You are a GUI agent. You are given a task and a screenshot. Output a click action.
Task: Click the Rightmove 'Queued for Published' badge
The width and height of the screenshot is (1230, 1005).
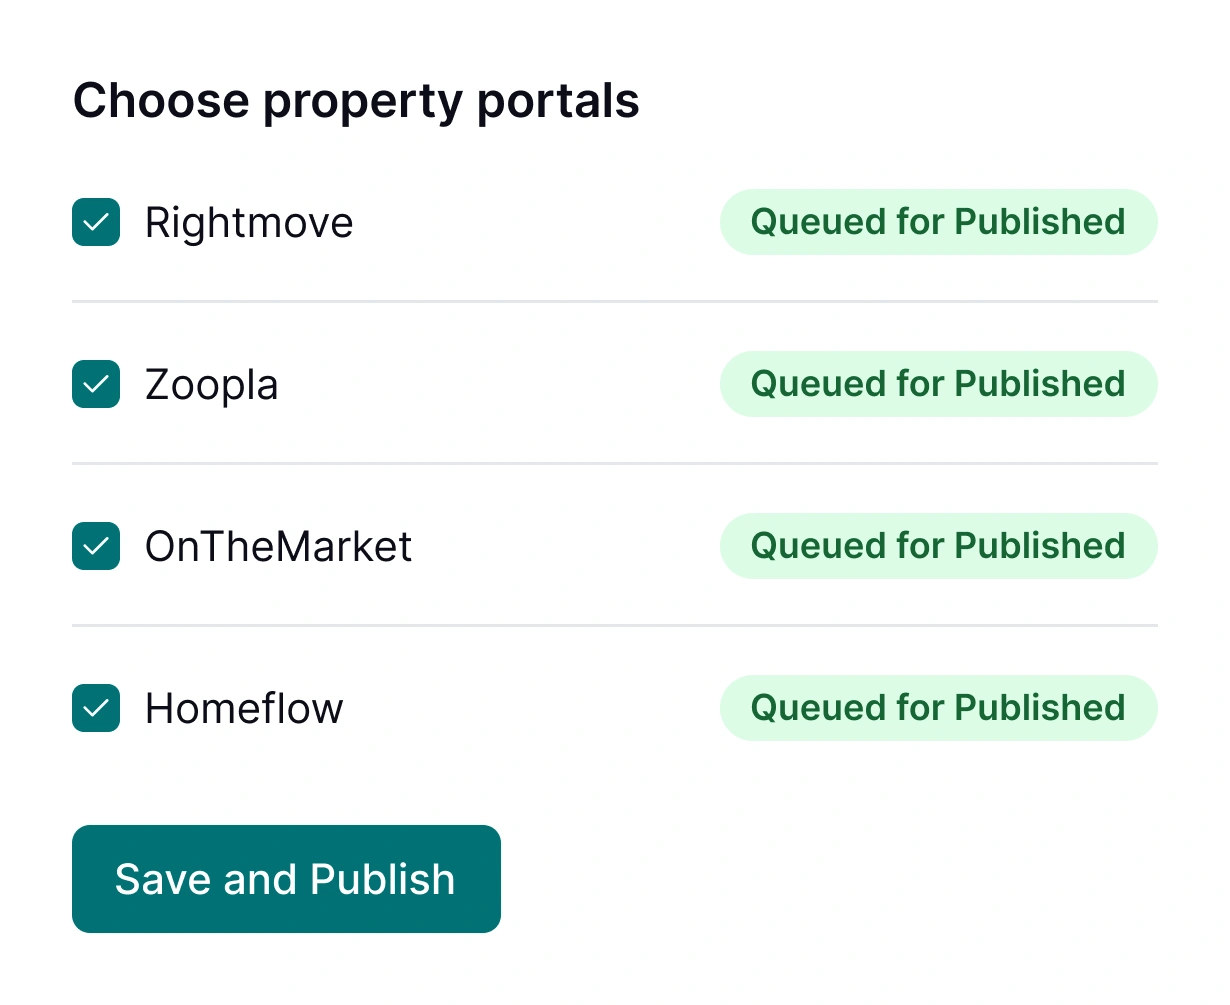(938, 222)
